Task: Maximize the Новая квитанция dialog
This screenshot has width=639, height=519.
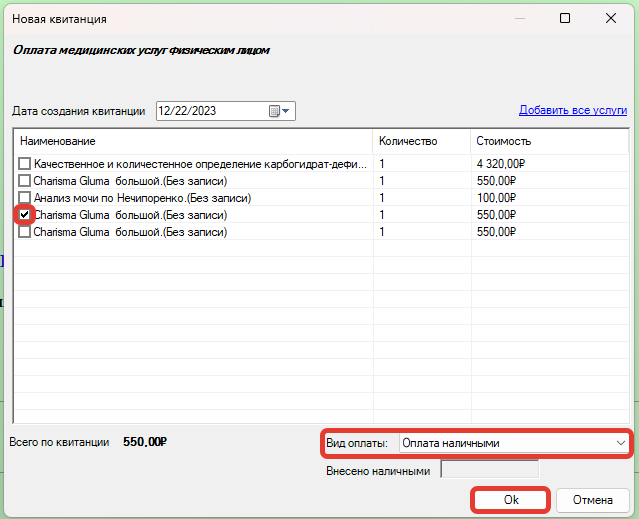Action: pos(565,18)
